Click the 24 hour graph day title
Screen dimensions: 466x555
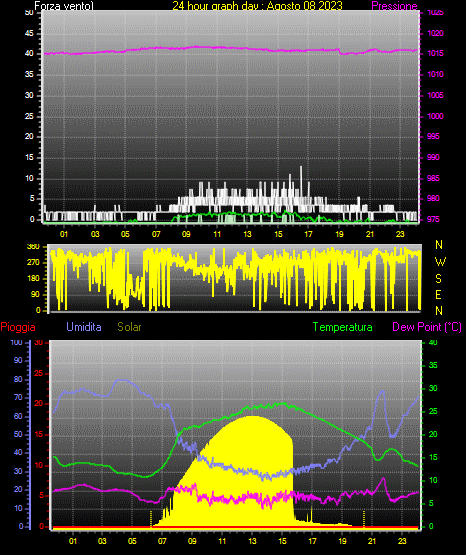[x=257, y=6]
